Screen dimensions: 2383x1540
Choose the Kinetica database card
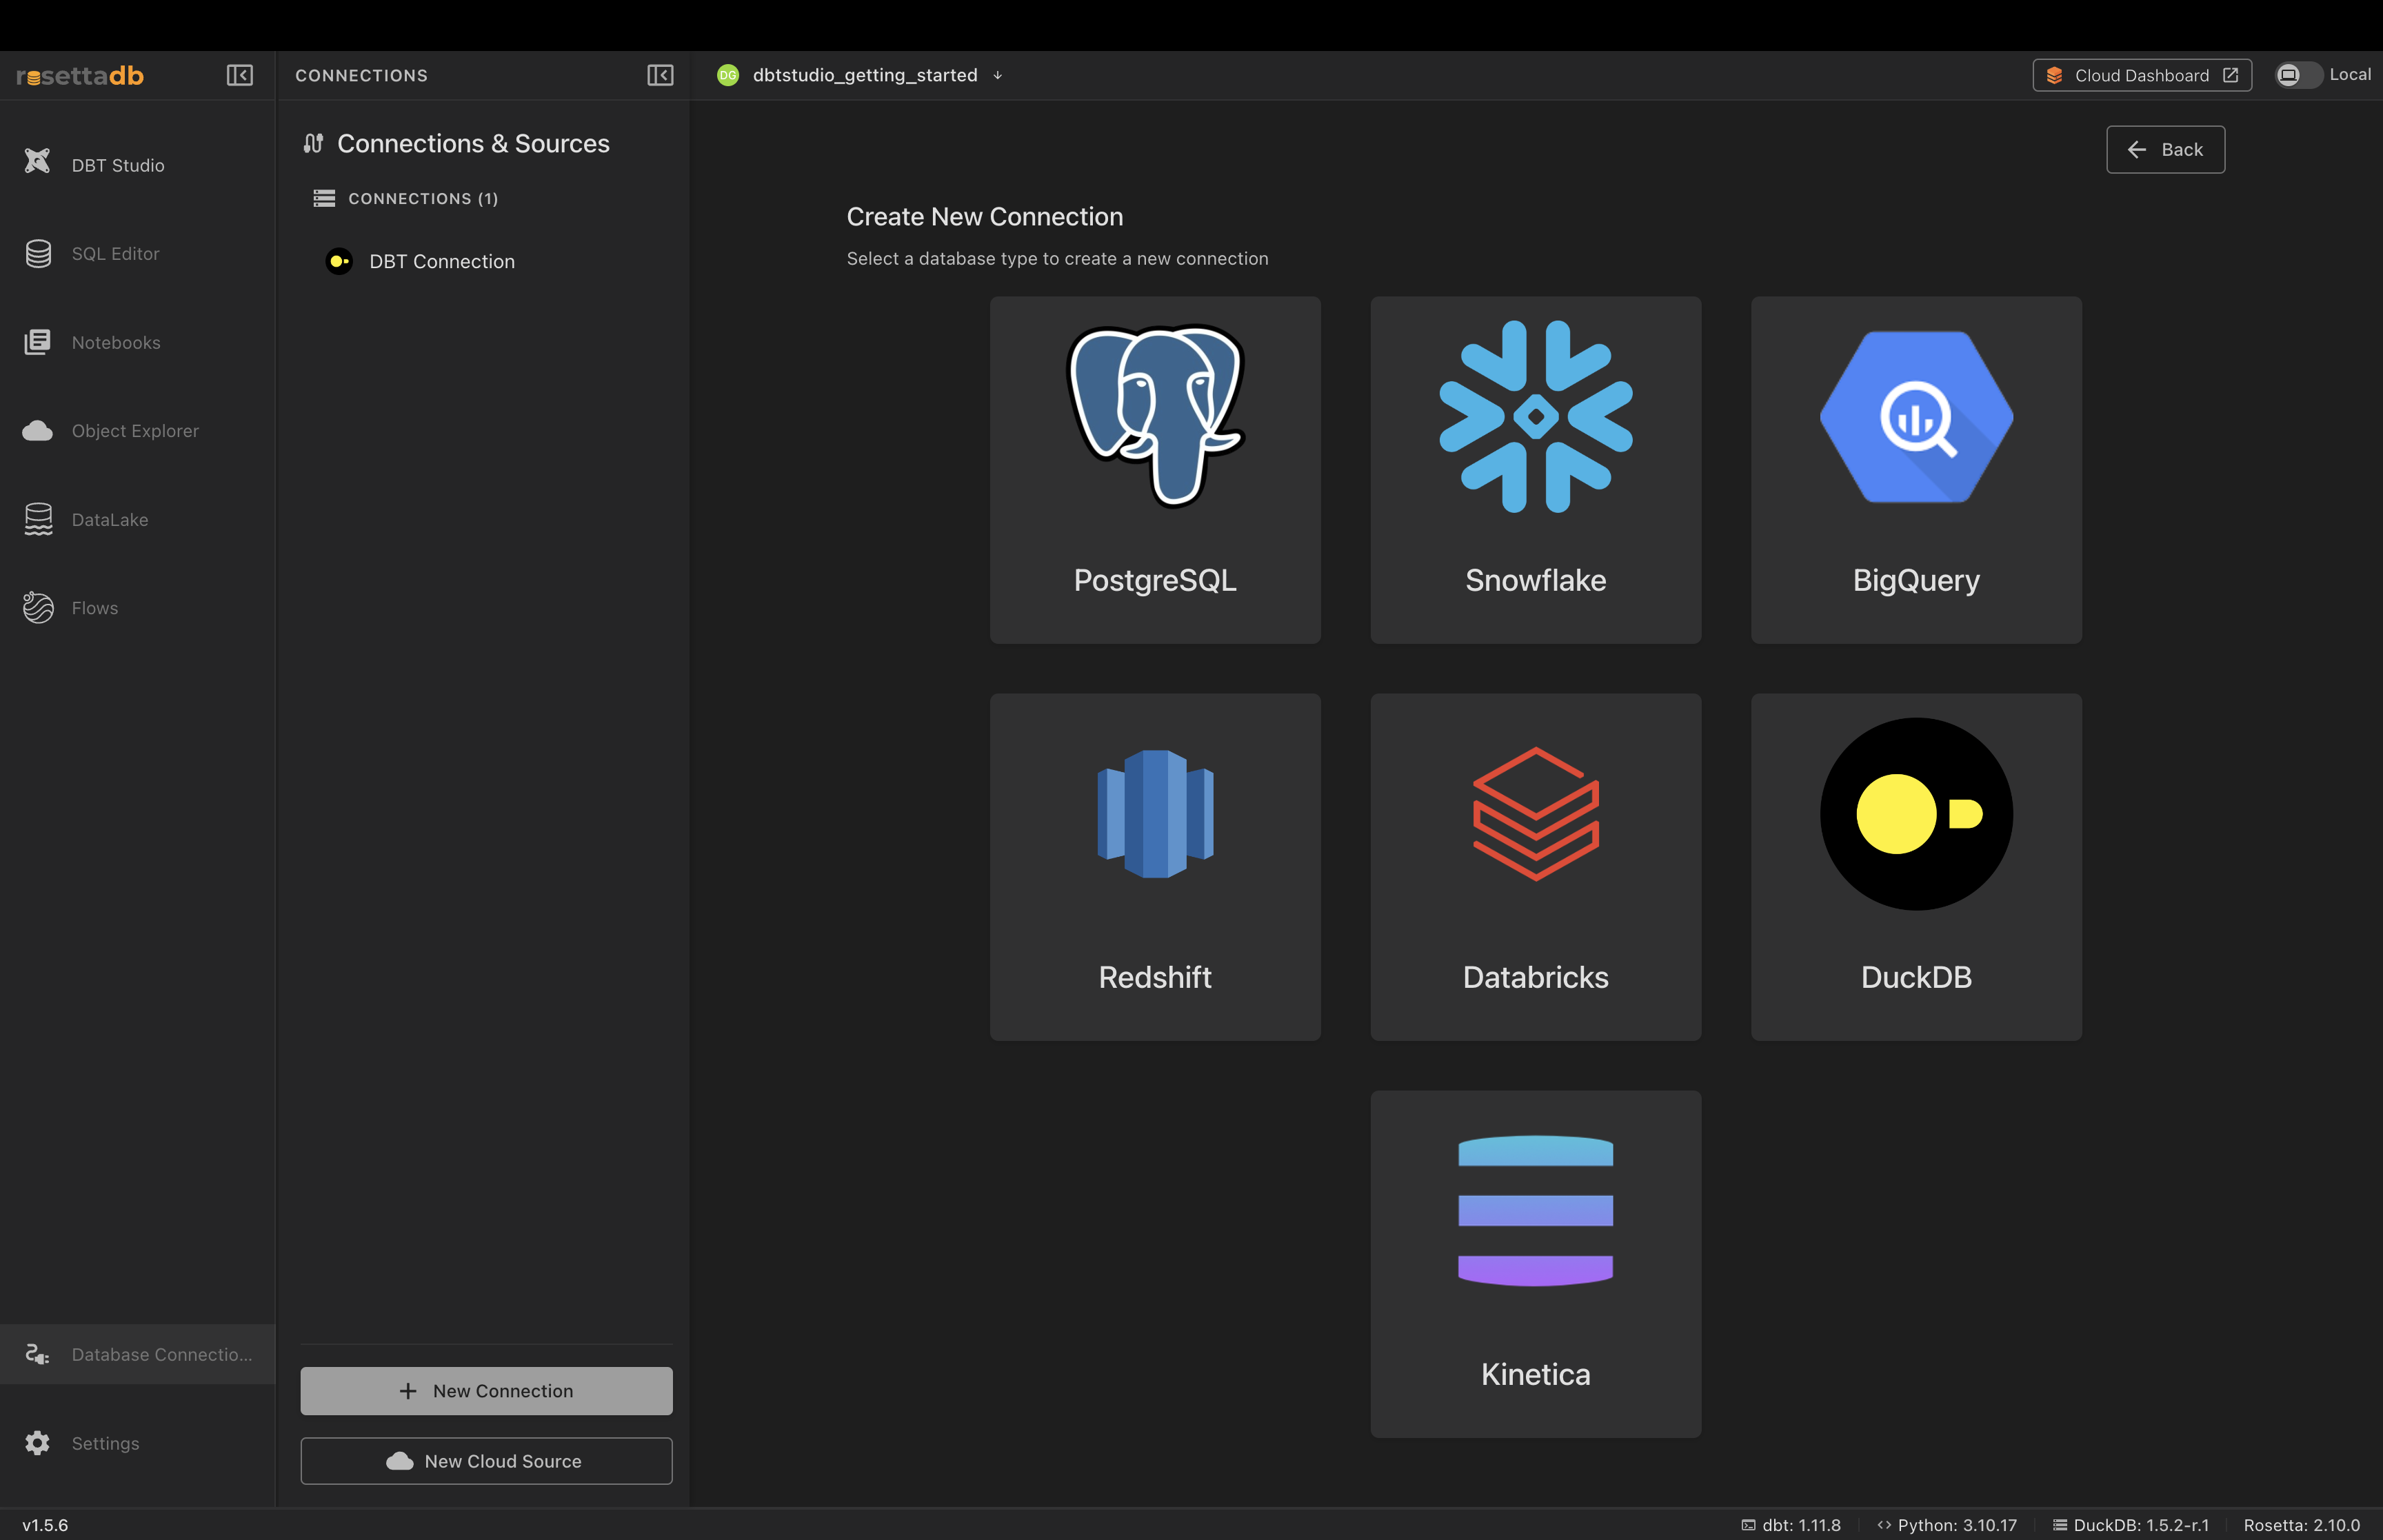1536,1264
